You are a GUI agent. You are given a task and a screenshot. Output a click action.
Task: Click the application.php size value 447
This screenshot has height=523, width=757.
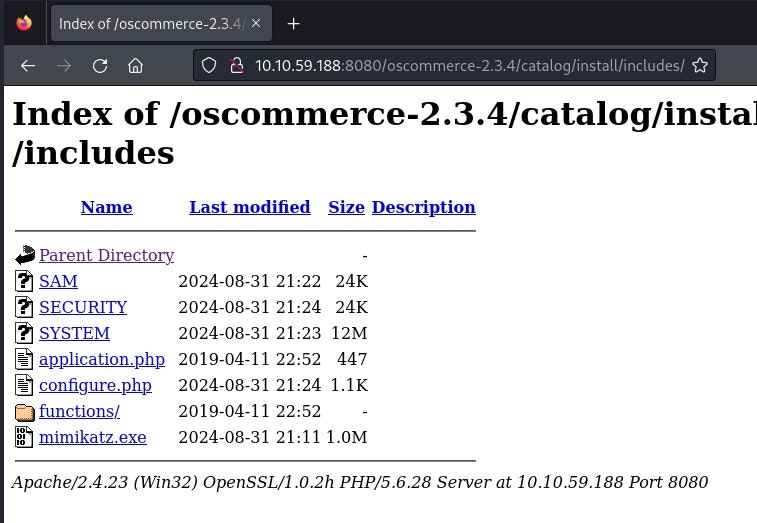point(352,359)
